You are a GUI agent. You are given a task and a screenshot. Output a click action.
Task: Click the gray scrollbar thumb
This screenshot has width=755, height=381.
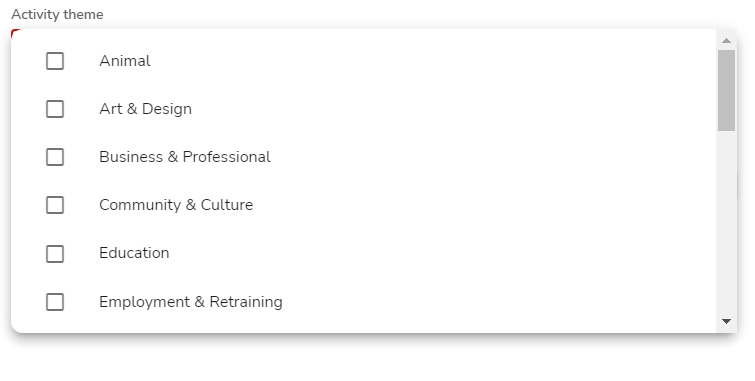(727, 90)
